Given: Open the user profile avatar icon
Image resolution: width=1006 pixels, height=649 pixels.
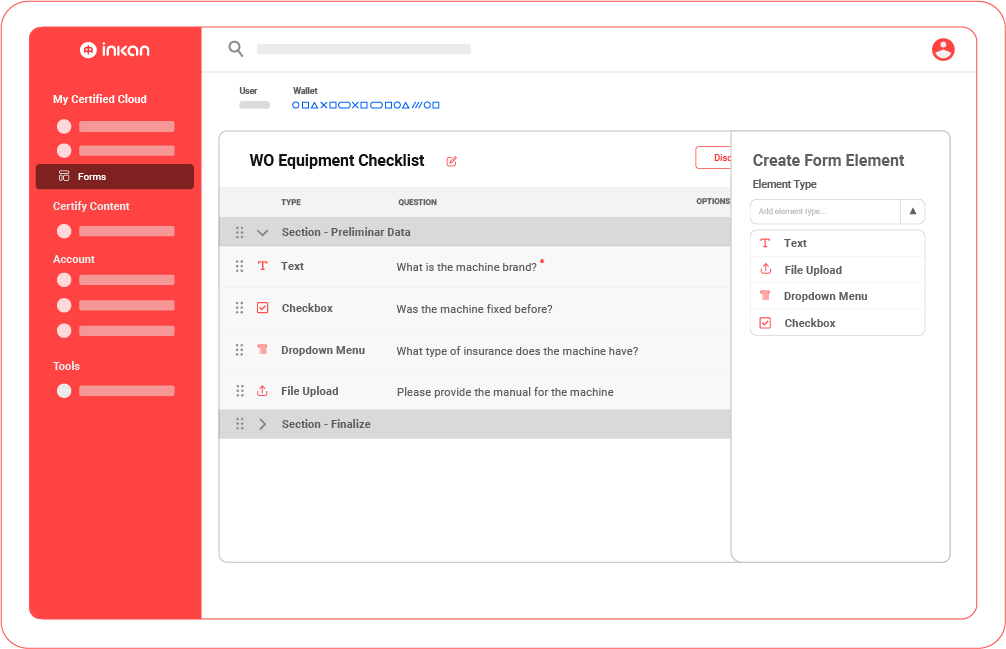Looking at the screenshot, I should click(x=942, y=49).
